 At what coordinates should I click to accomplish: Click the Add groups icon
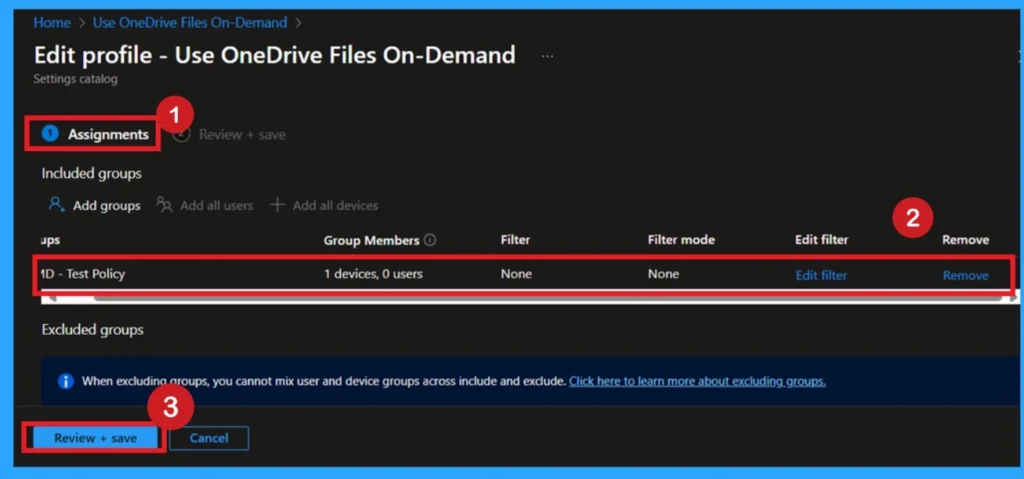tap(57, 205)
